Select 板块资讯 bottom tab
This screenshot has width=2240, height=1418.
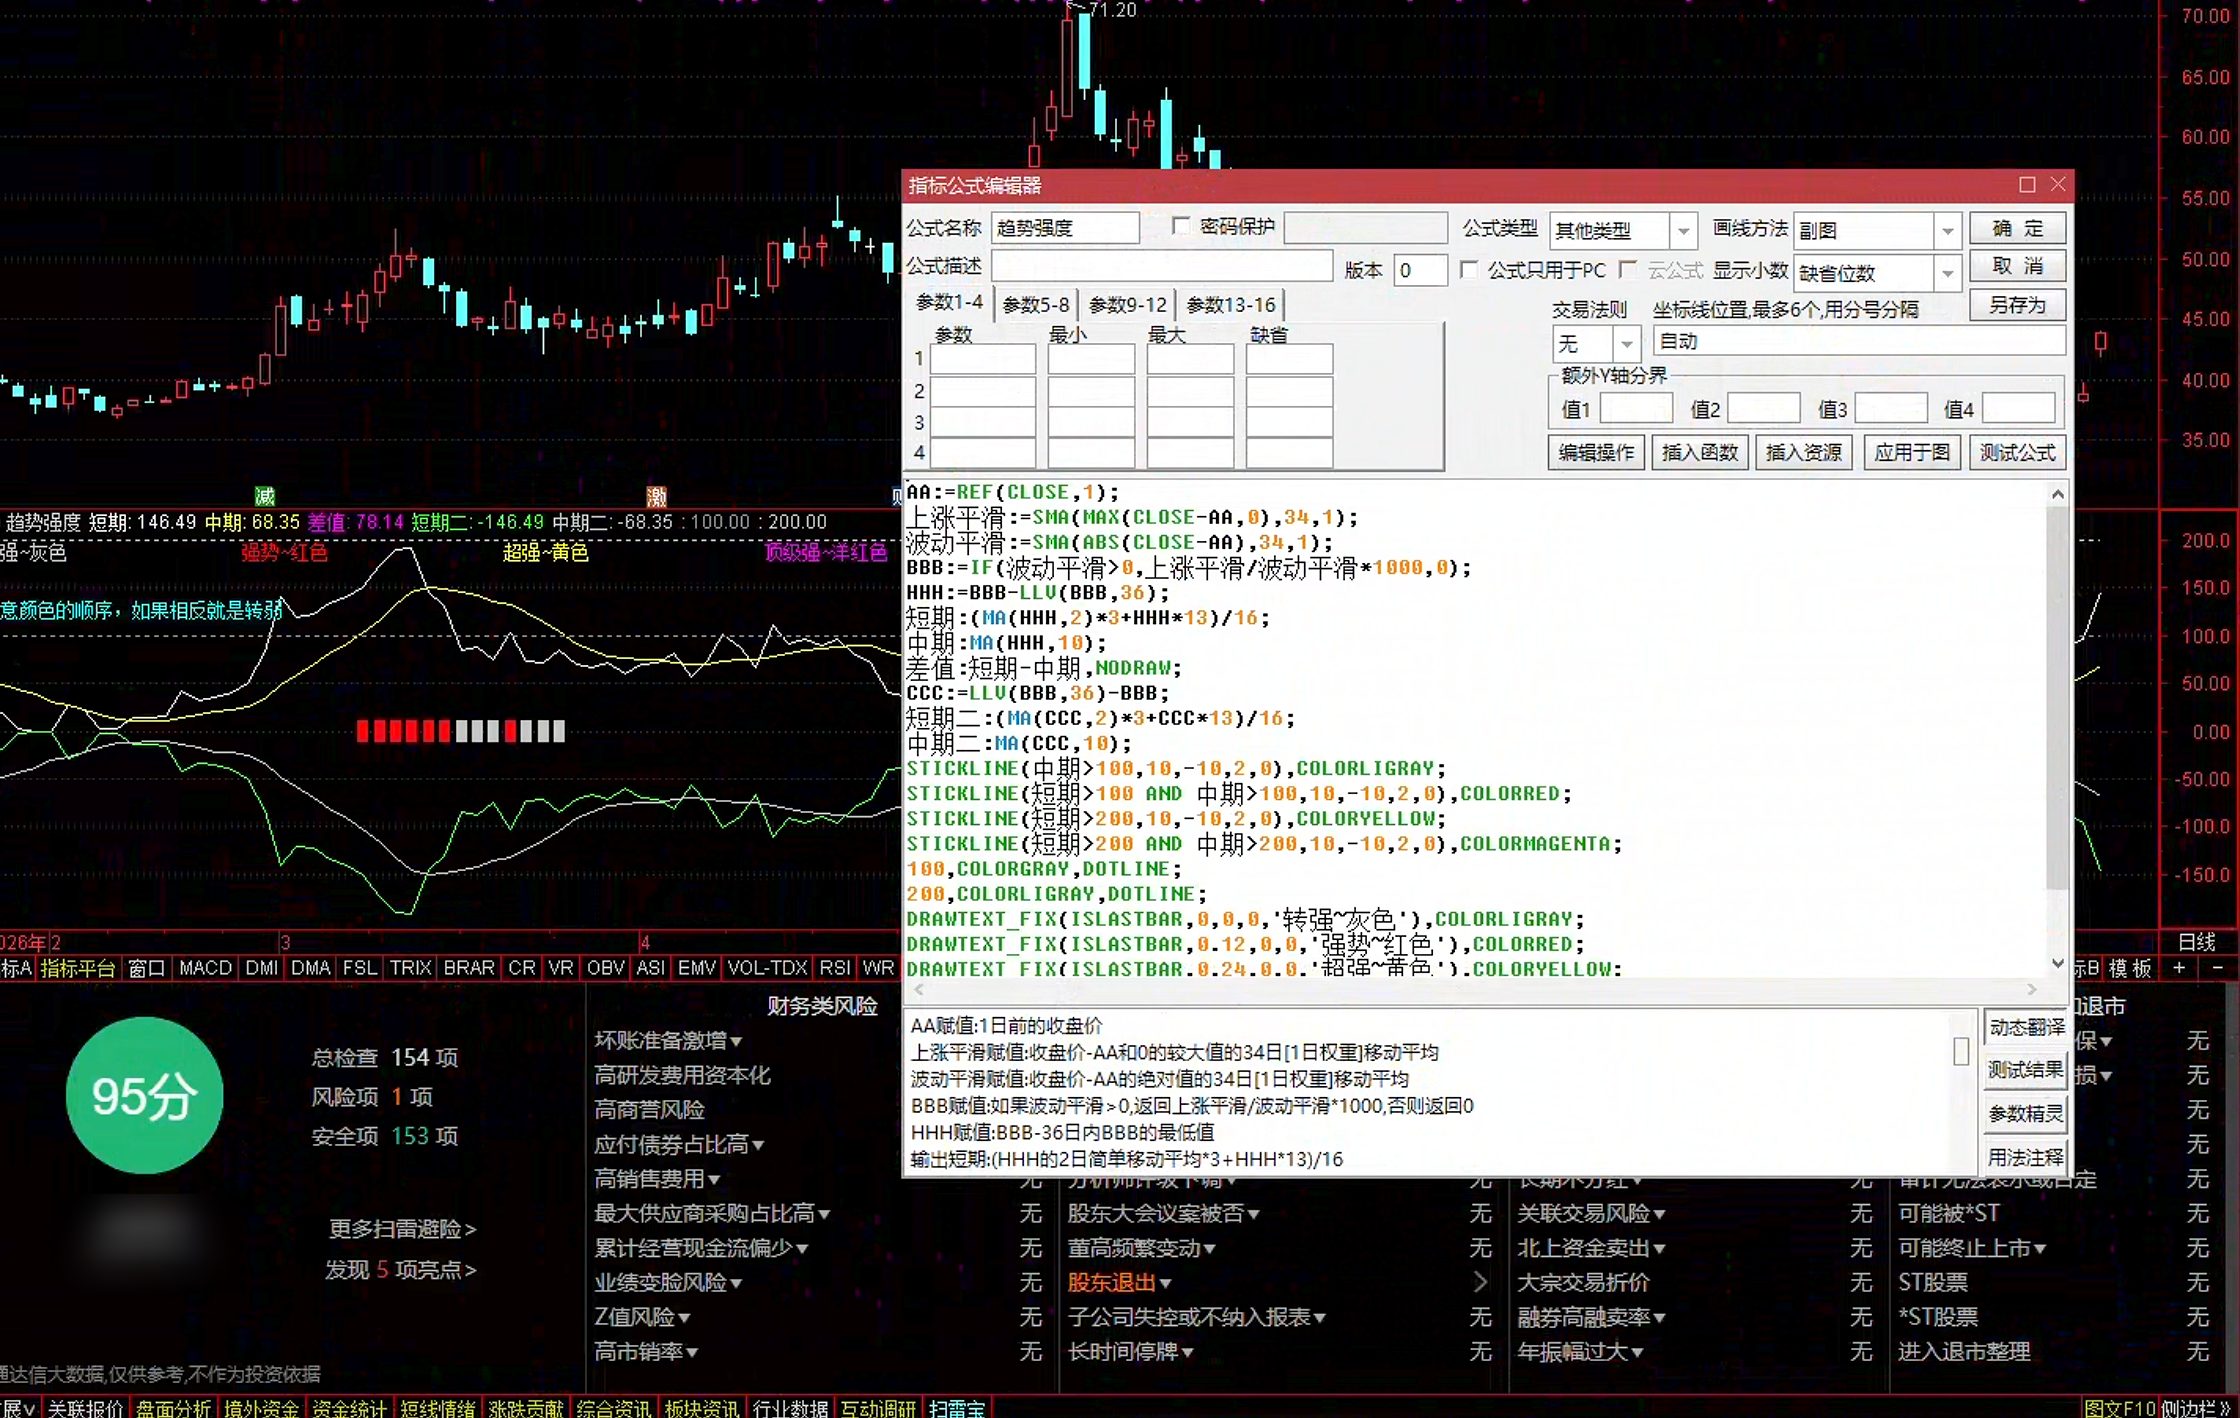[702, 1408]
